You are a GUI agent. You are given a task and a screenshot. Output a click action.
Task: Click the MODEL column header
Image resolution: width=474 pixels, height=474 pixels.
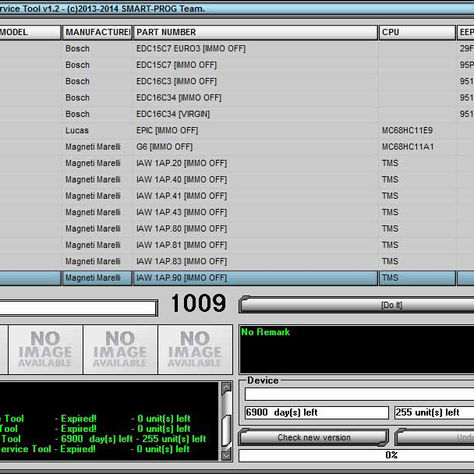click(x=30, y=32)
